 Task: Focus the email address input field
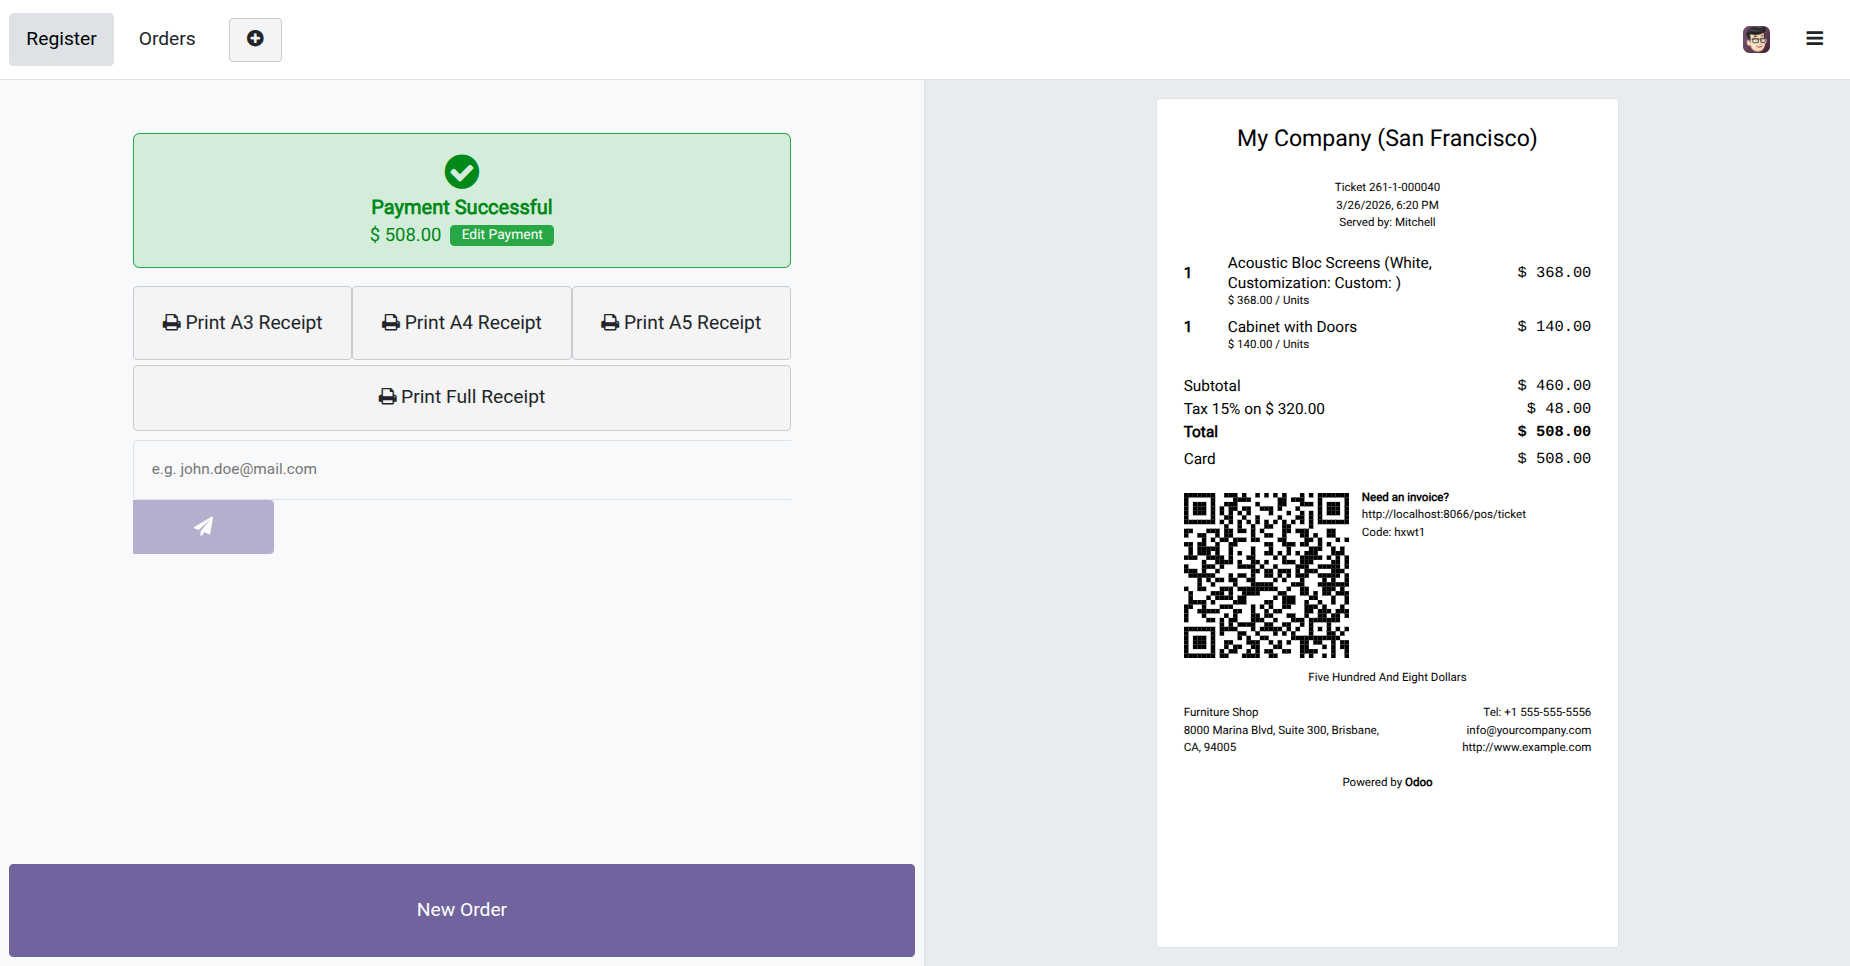click(461, 469)
